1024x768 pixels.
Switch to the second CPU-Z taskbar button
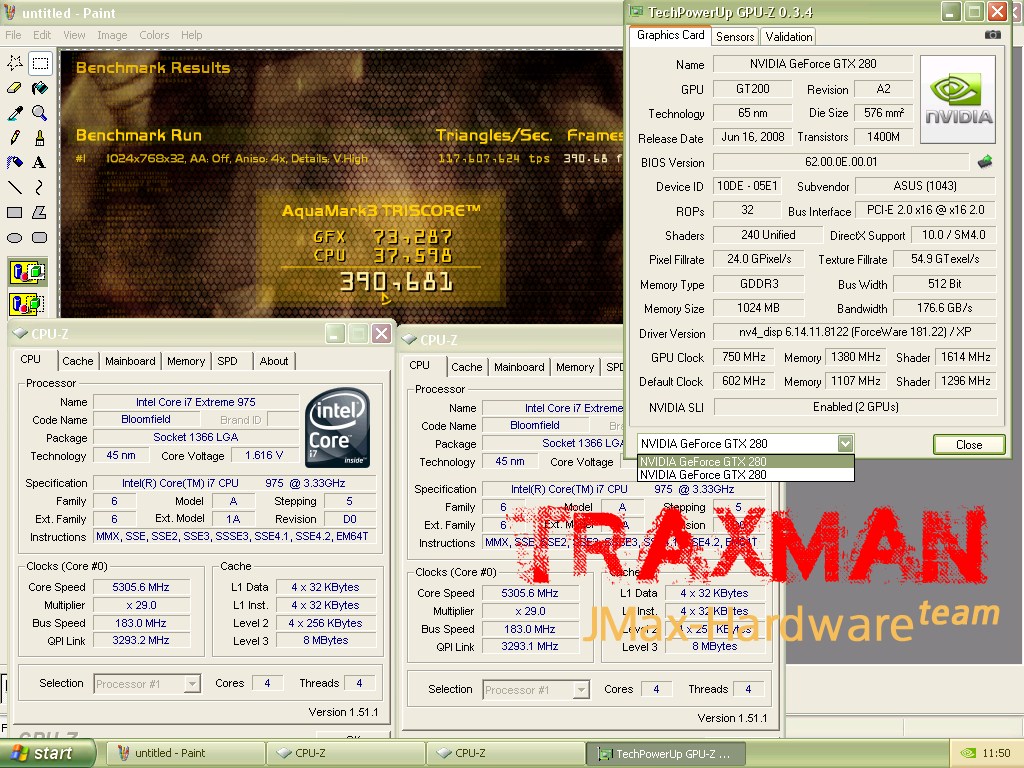[505, 753]
